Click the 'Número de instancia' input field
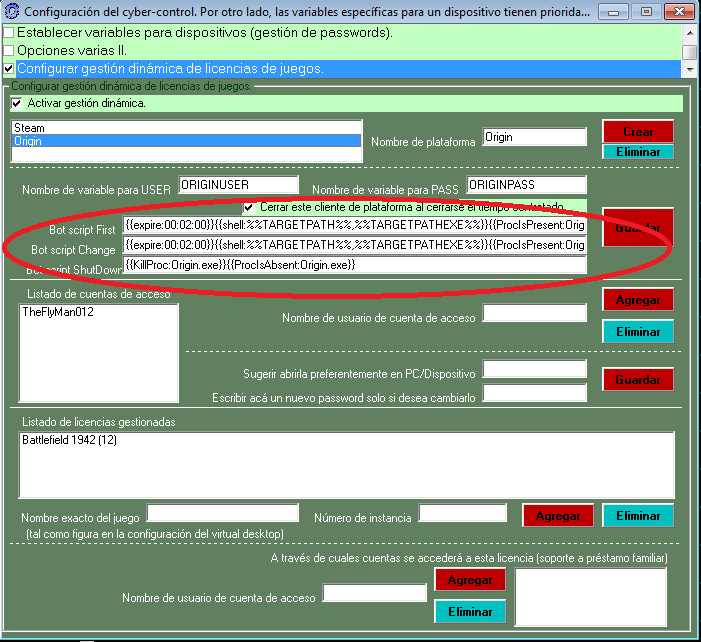701x642 pixels. pos(462,513)
